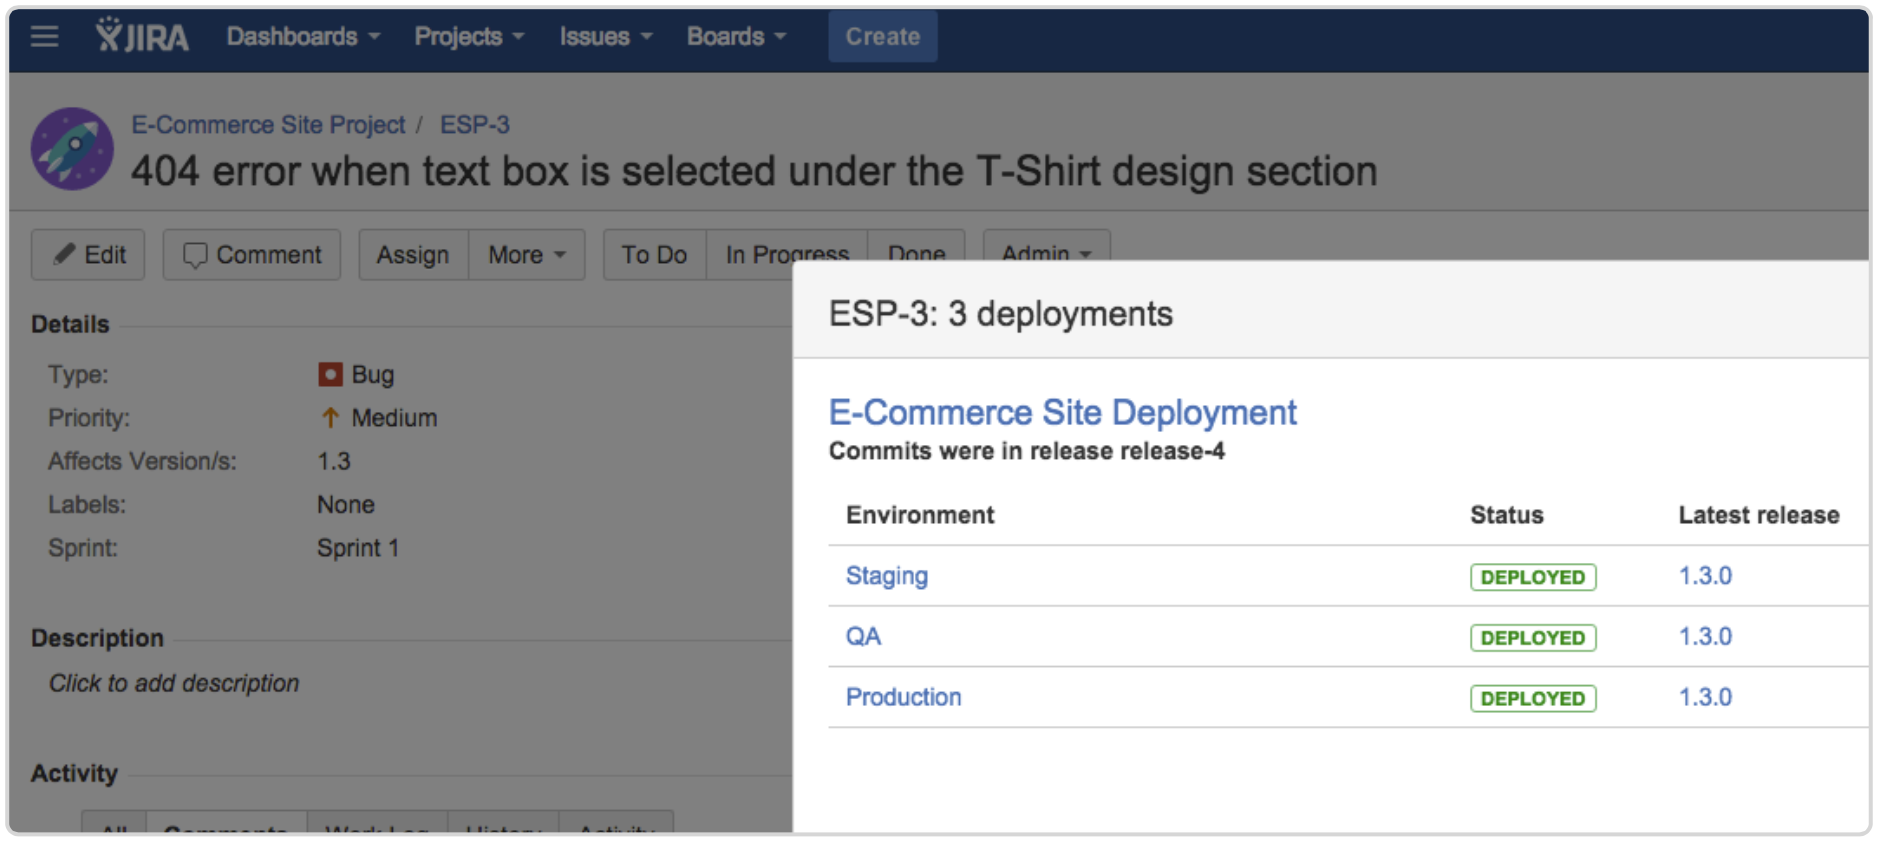The image size is (1880, 842).
Task: Open E-Commerce Site Project breadcrumb link
Action: (x=268, y=125)
